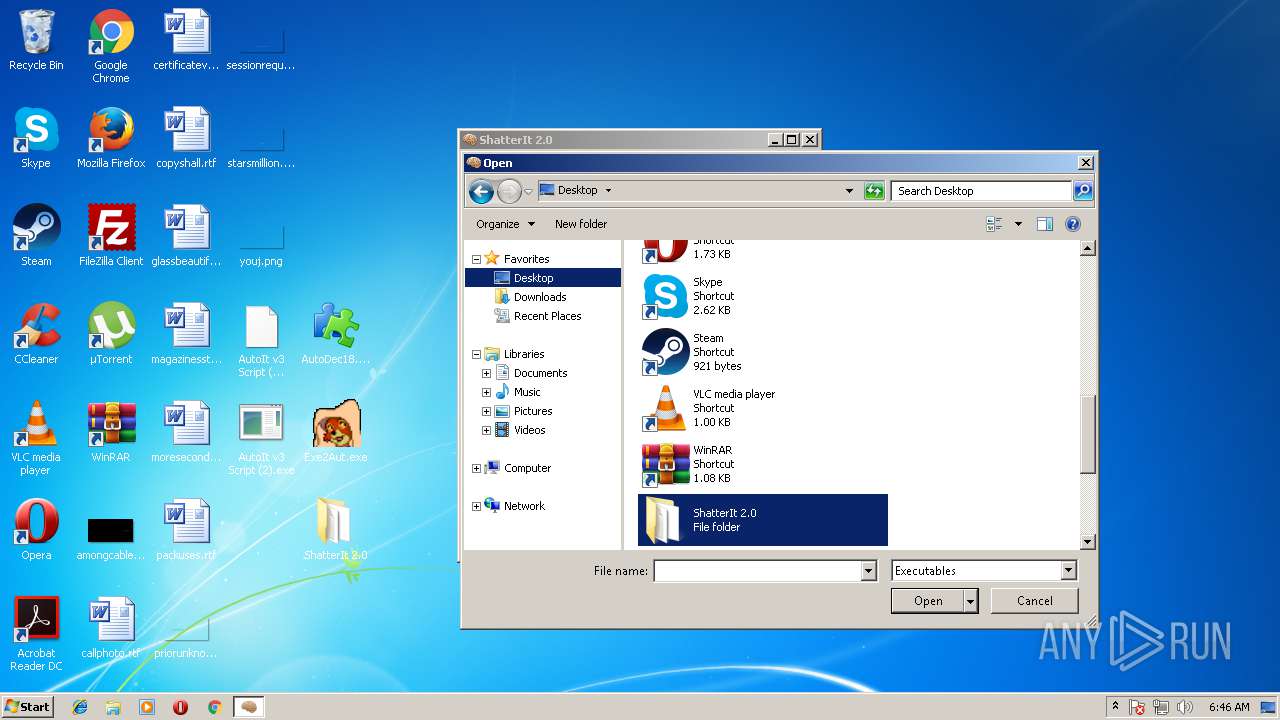Screen dimensions: 1280x720
Task: Expand the Documents library
Action: click(x=486, y=373)
